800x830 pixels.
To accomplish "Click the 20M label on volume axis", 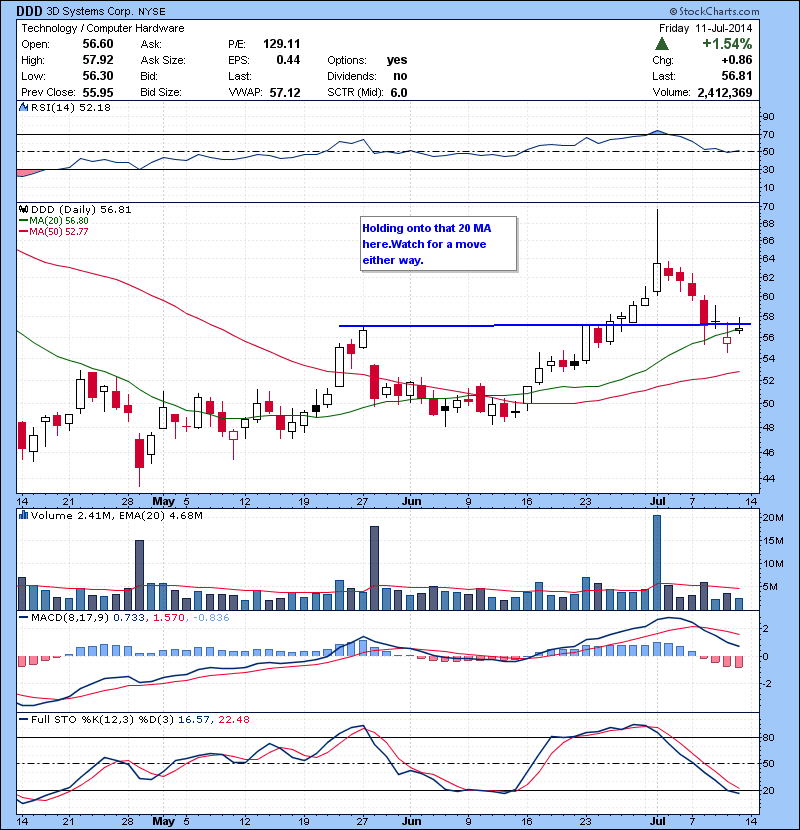I will [772, 518].
